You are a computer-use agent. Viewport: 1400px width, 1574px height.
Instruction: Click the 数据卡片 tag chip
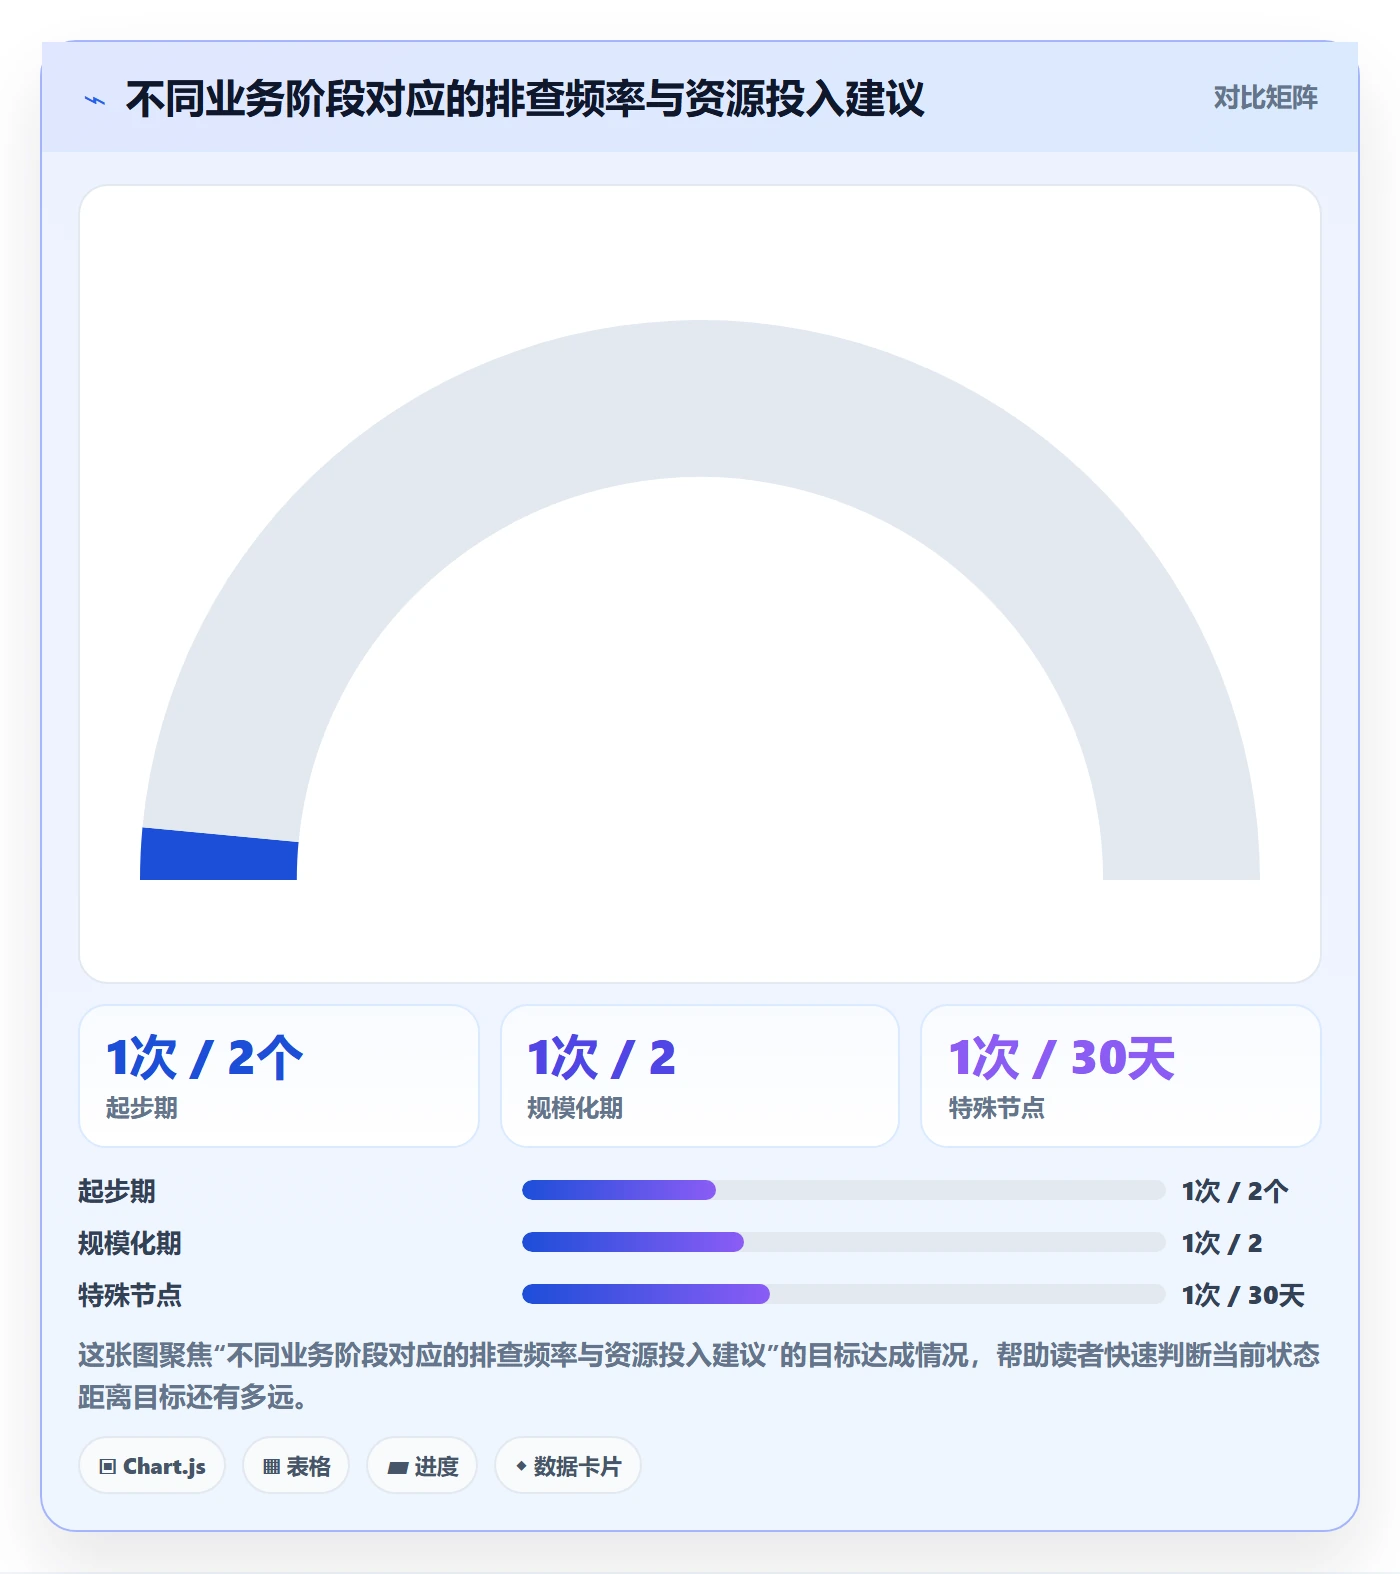click(568, 1466)
